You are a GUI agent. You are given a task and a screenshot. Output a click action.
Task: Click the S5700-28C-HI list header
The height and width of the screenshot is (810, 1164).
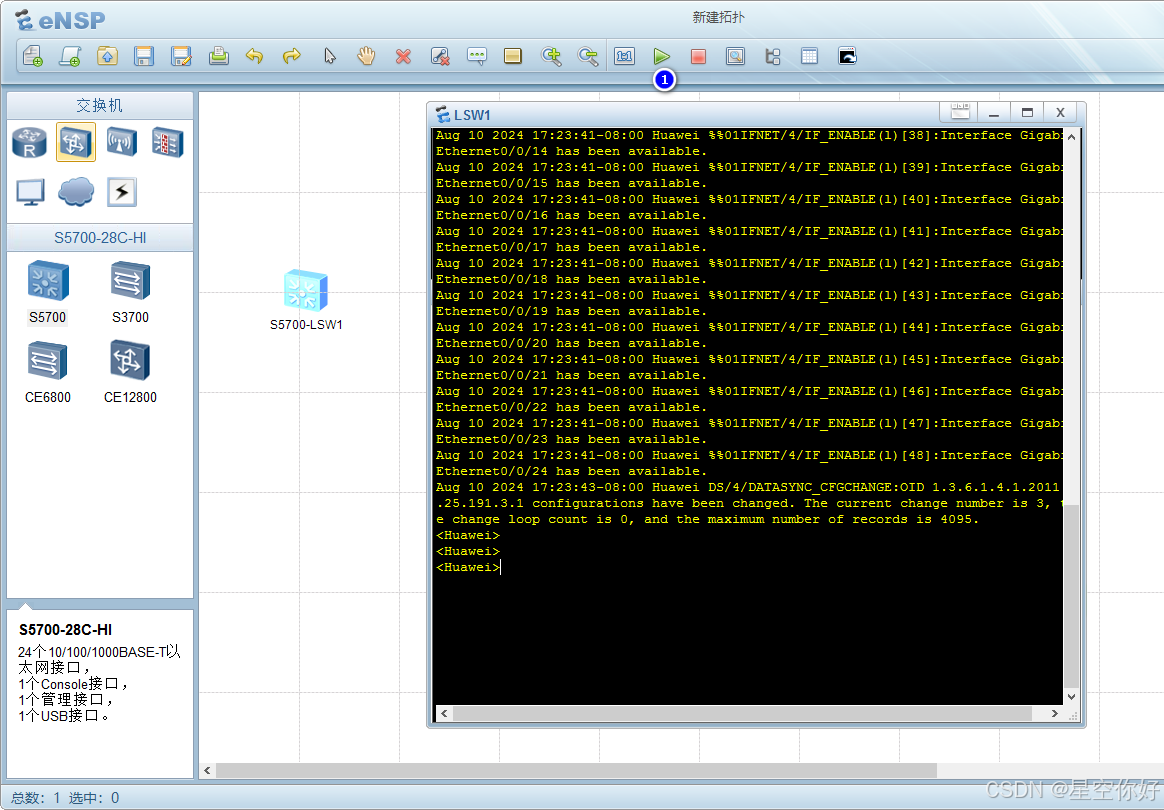(x=99, y=238)
